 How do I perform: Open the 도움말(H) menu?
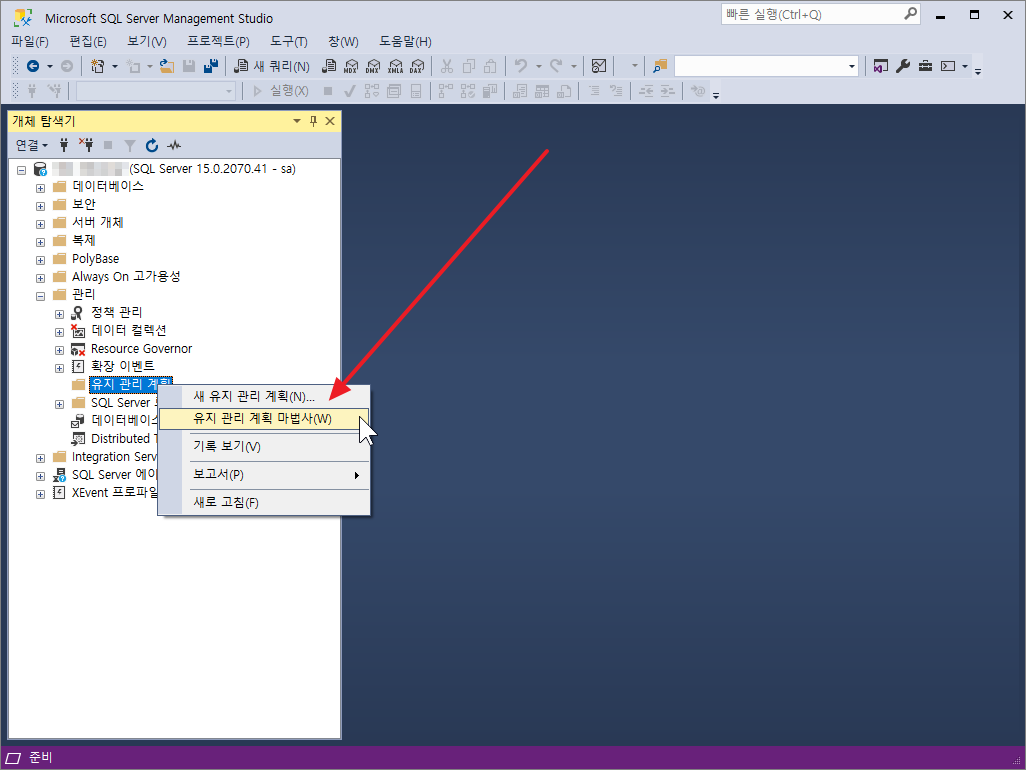405,42
